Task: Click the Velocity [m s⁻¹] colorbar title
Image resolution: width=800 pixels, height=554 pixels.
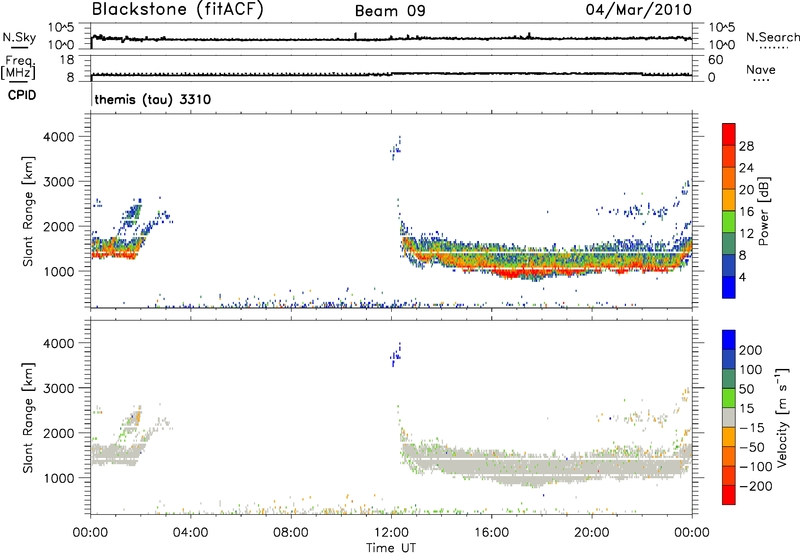Action: coord(782,417)
